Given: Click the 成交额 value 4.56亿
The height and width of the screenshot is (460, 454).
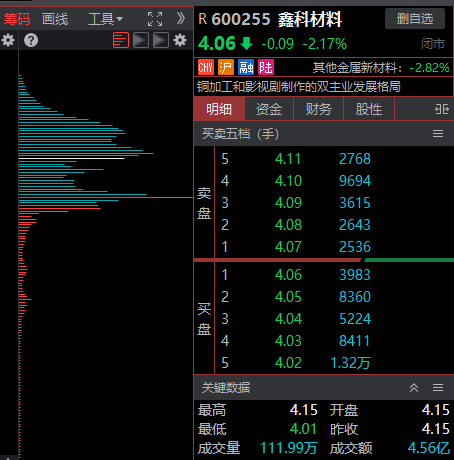Looking at the screenshot, I should pos(429,448).
